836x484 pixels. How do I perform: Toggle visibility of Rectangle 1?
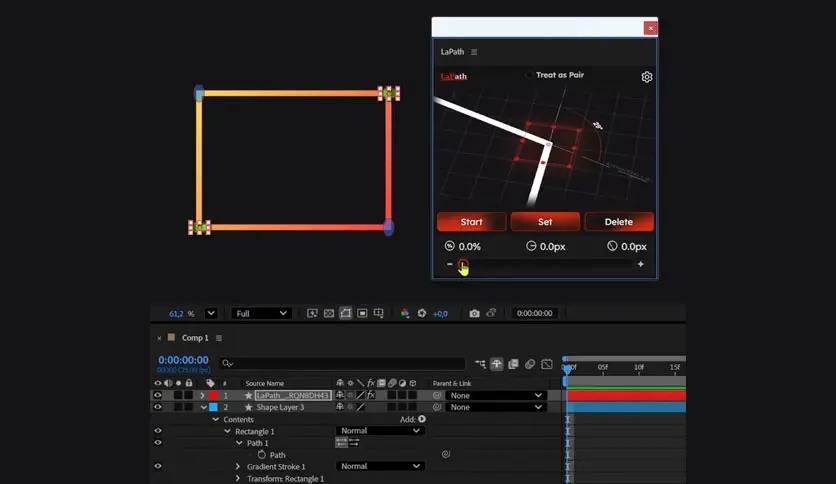point(157,431)
